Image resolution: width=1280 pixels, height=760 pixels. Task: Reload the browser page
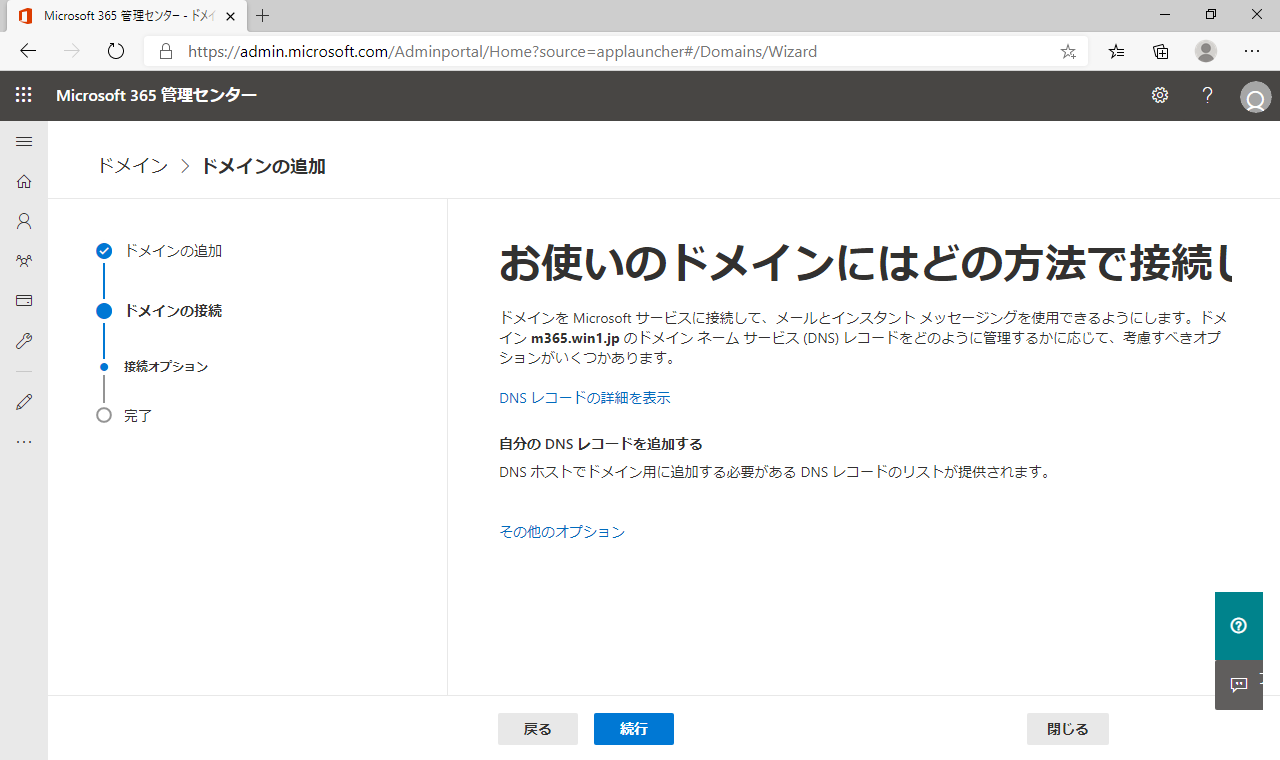[115, 51]
